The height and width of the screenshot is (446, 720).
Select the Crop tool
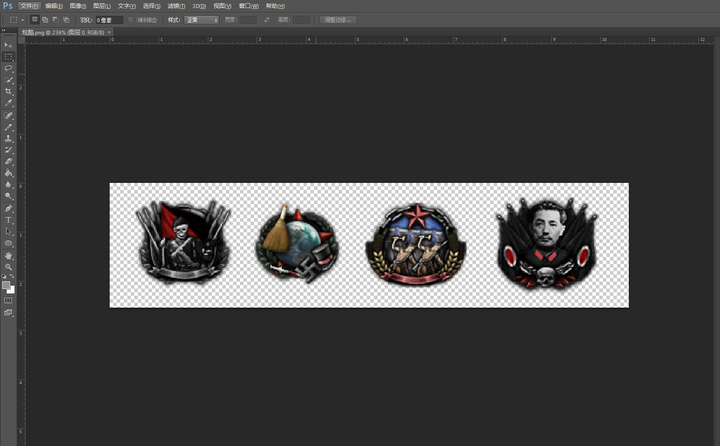pos(8,91)
